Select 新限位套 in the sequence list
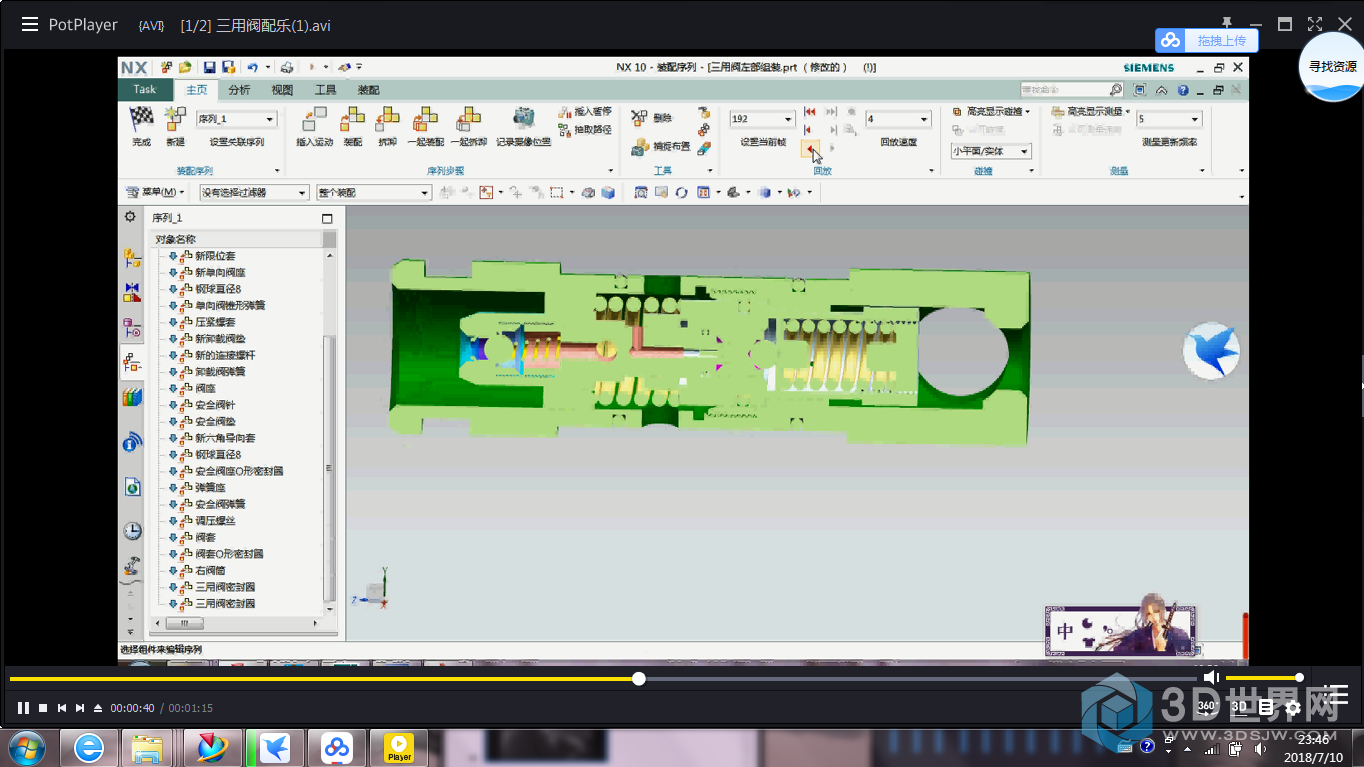The width and height of the screenshot is (1364, 767). [x=215, y=256]
